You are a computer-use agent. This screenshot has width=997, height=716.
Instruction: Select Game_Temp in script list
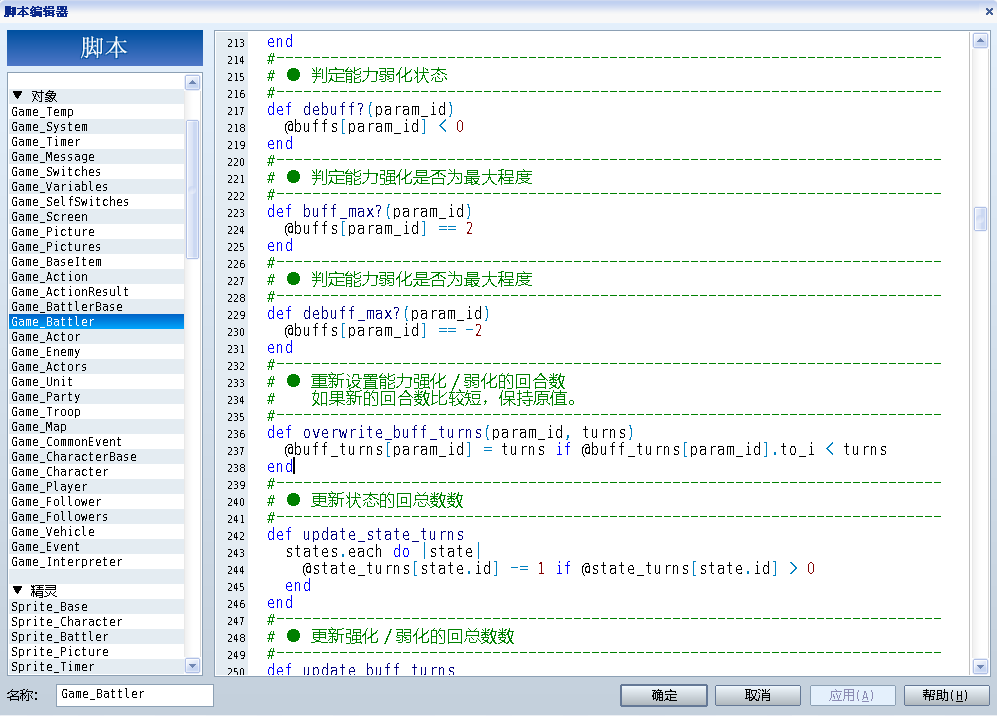click(97, 112)
